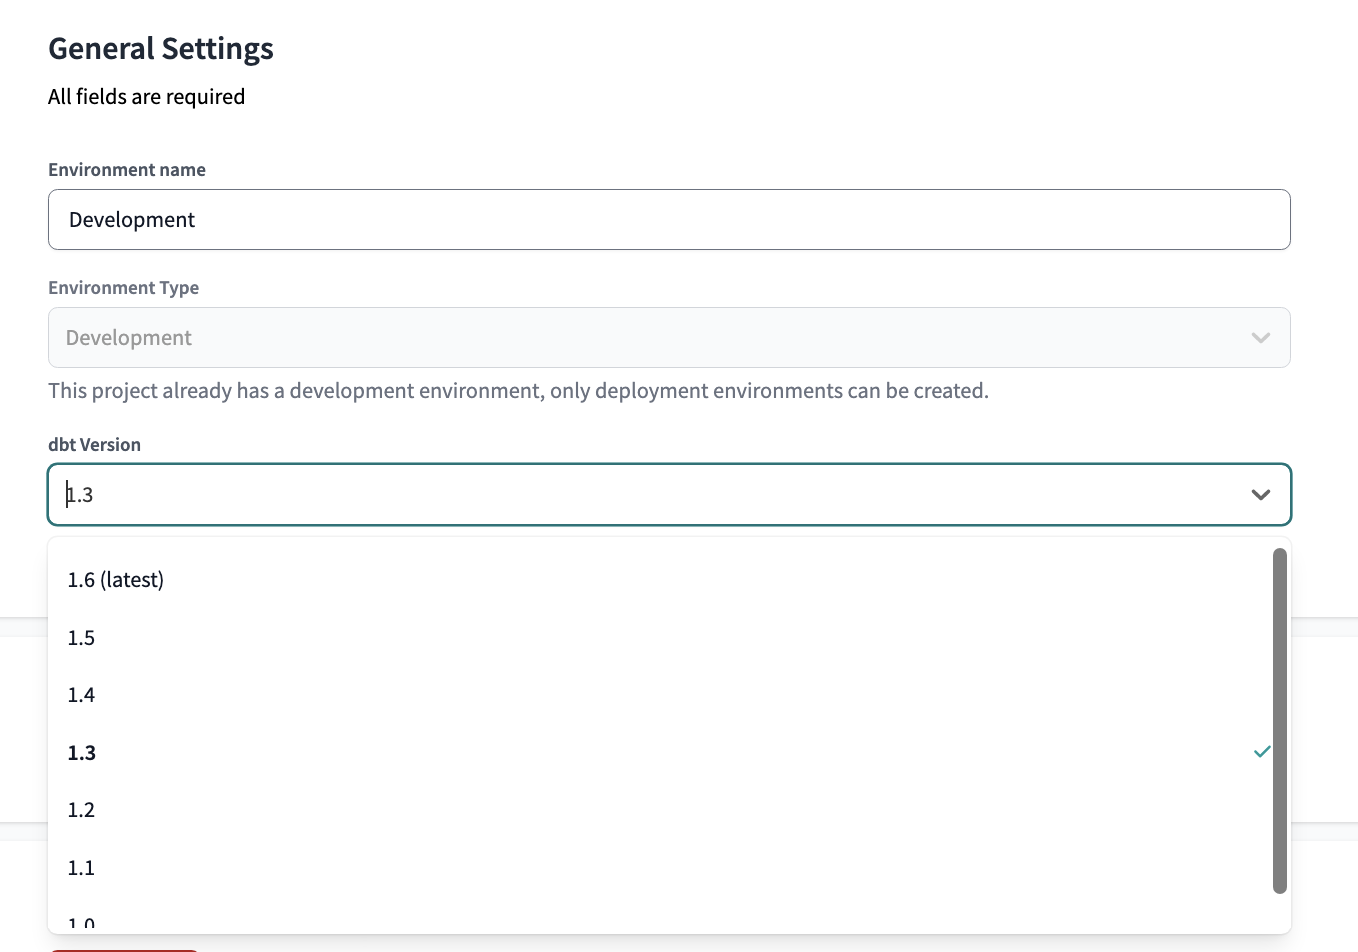Reselect the highlighted version 1.3 option

pos(81,752)
